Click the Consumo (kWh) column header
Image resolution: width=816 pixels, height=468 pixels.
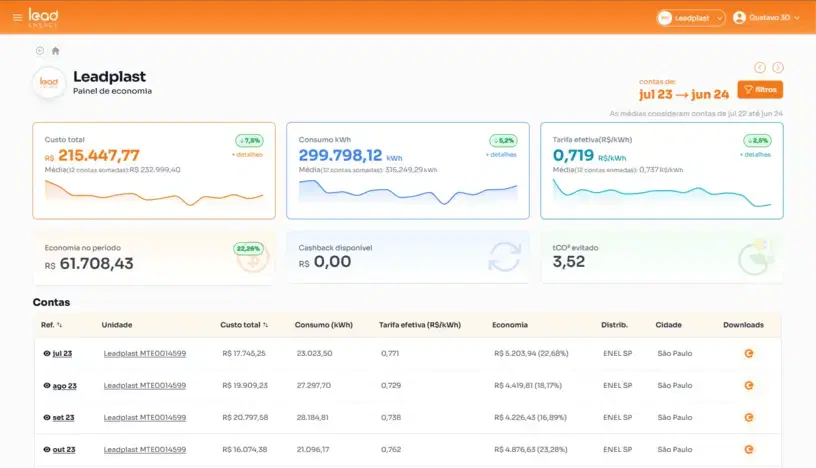tap(324, 325)
